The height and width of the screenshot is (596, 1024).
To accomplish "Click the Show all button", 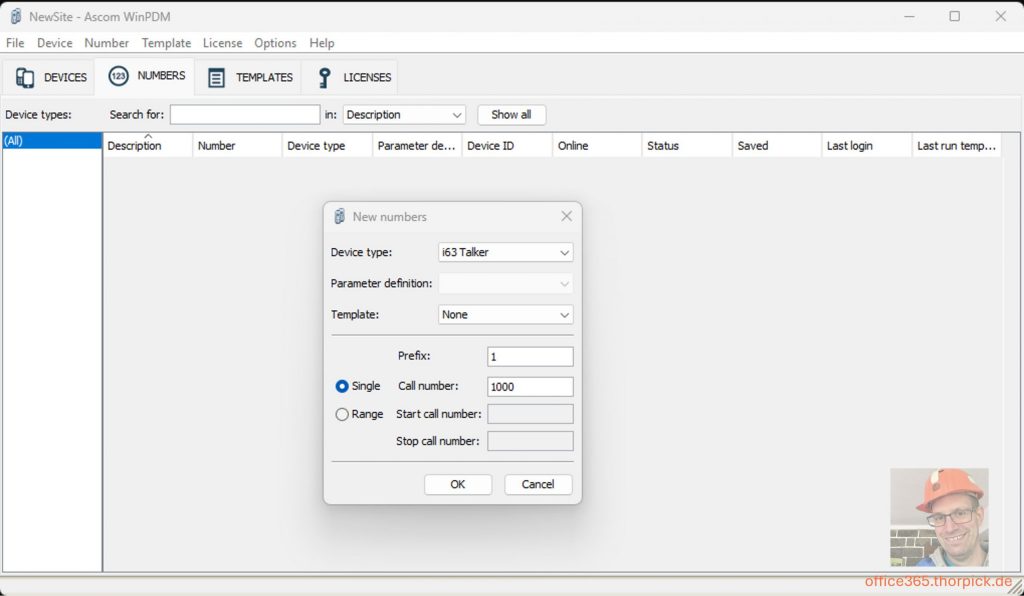I will 511,115.
